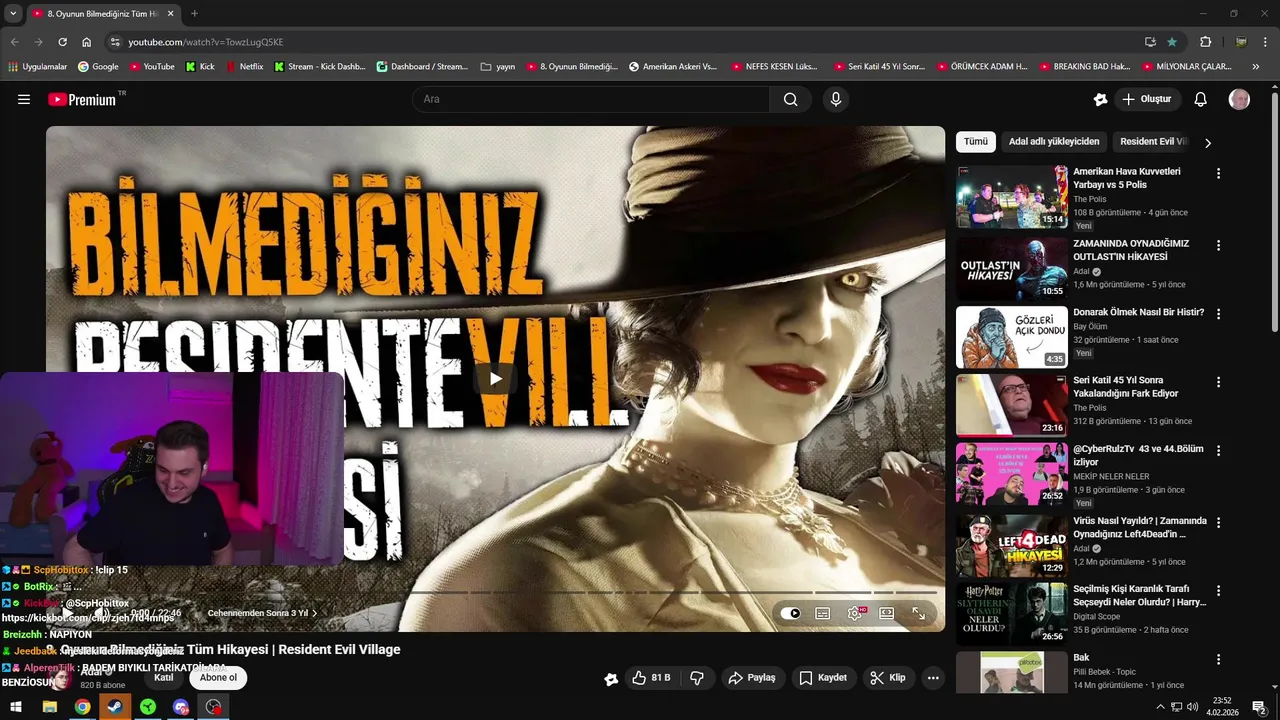Open the Stream - Kick Dashboard bookmark
The image size is (1280, 720).
point(319,66)
